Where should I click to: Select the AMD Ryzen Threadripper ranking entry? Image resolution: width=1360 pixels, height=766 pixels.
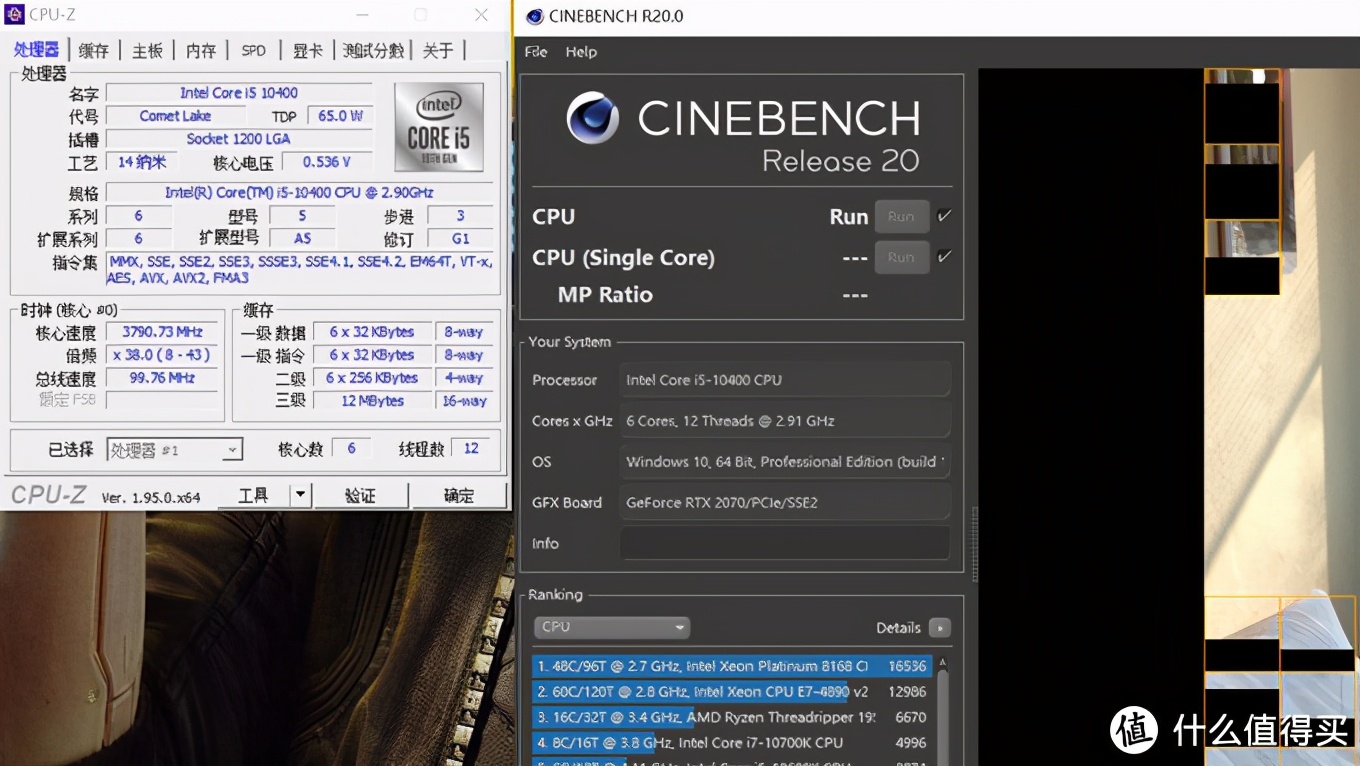click(x=732, y=717)
